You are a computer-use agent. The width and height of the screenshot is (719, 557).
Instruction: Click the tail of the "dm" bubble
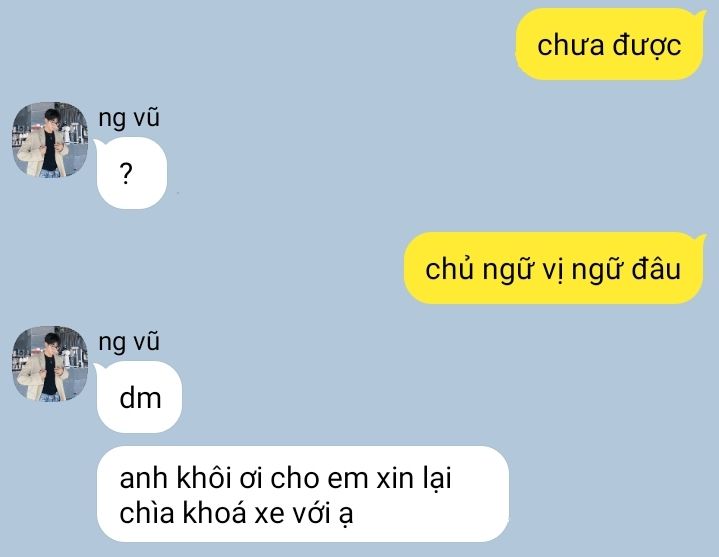pyautogui.click(x=99, y=368)
